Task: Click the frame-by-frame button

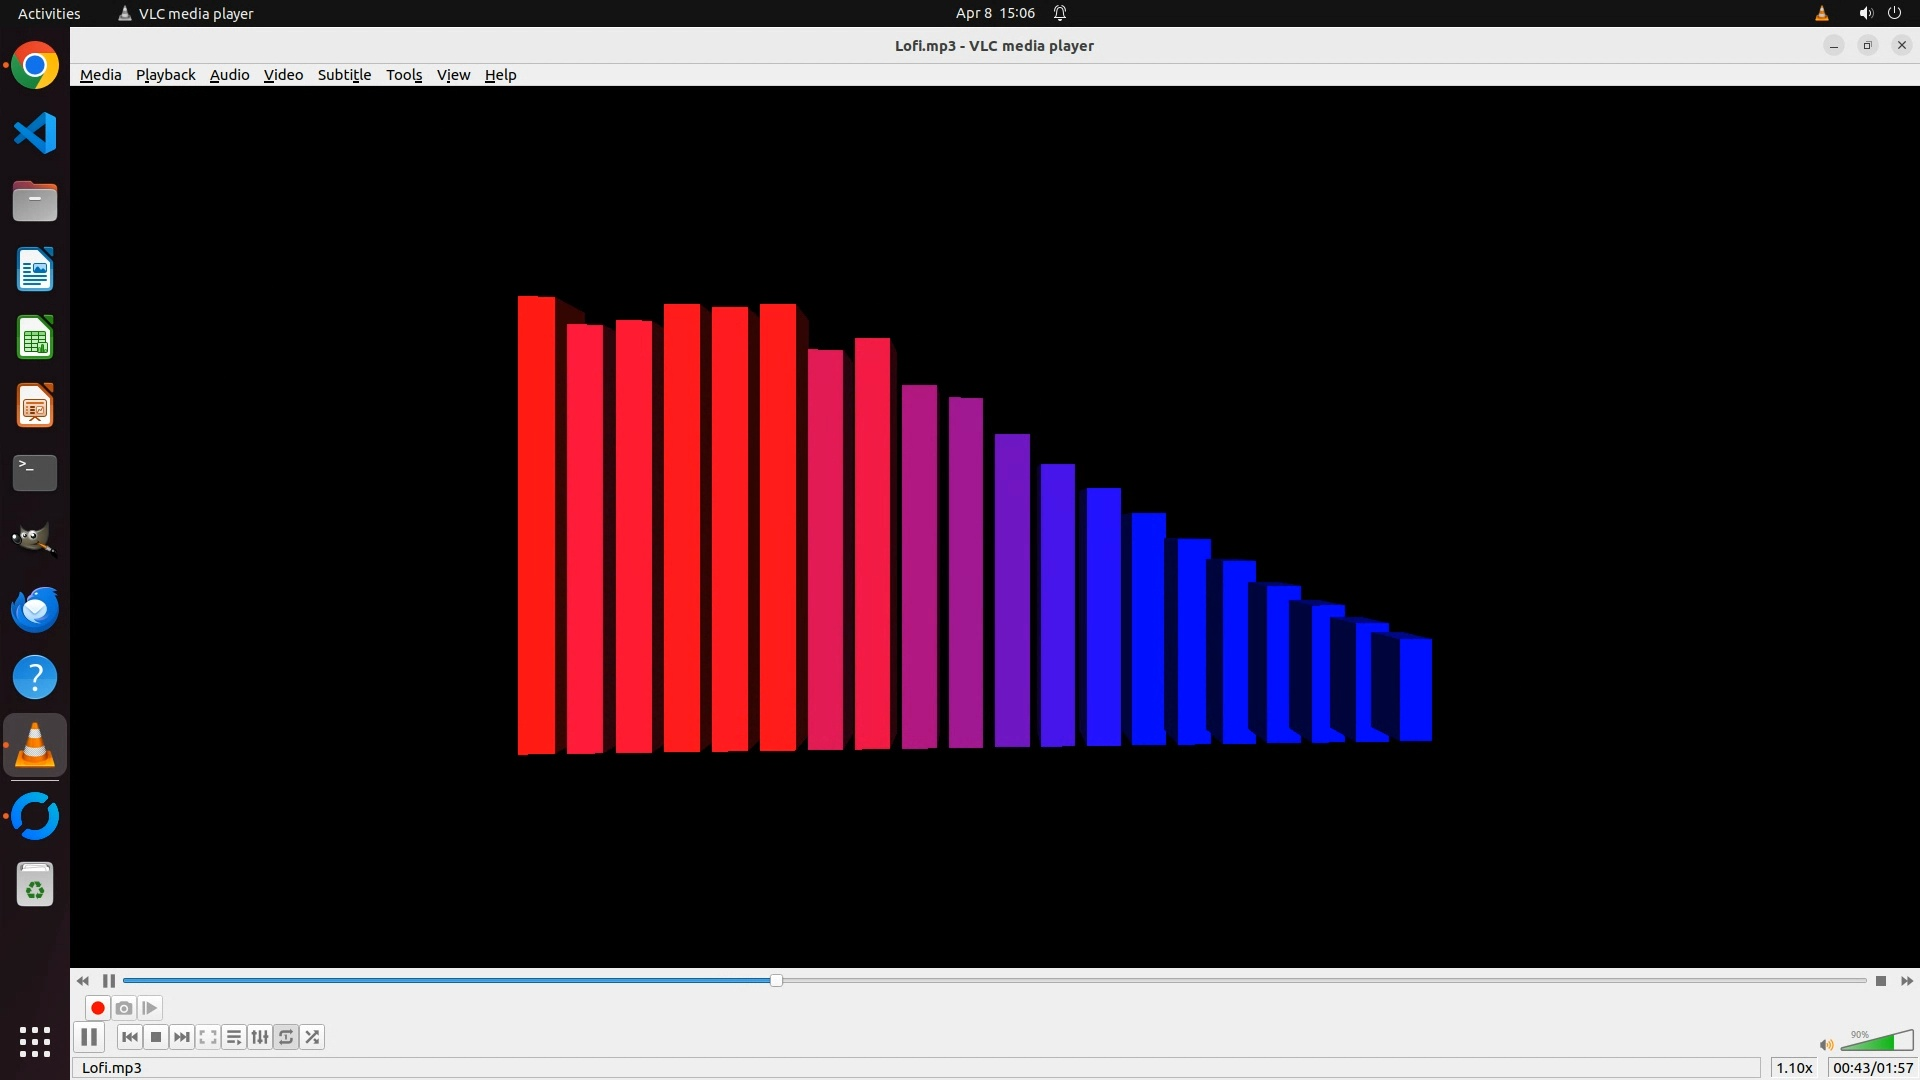Action: [x=150, y=1008]
